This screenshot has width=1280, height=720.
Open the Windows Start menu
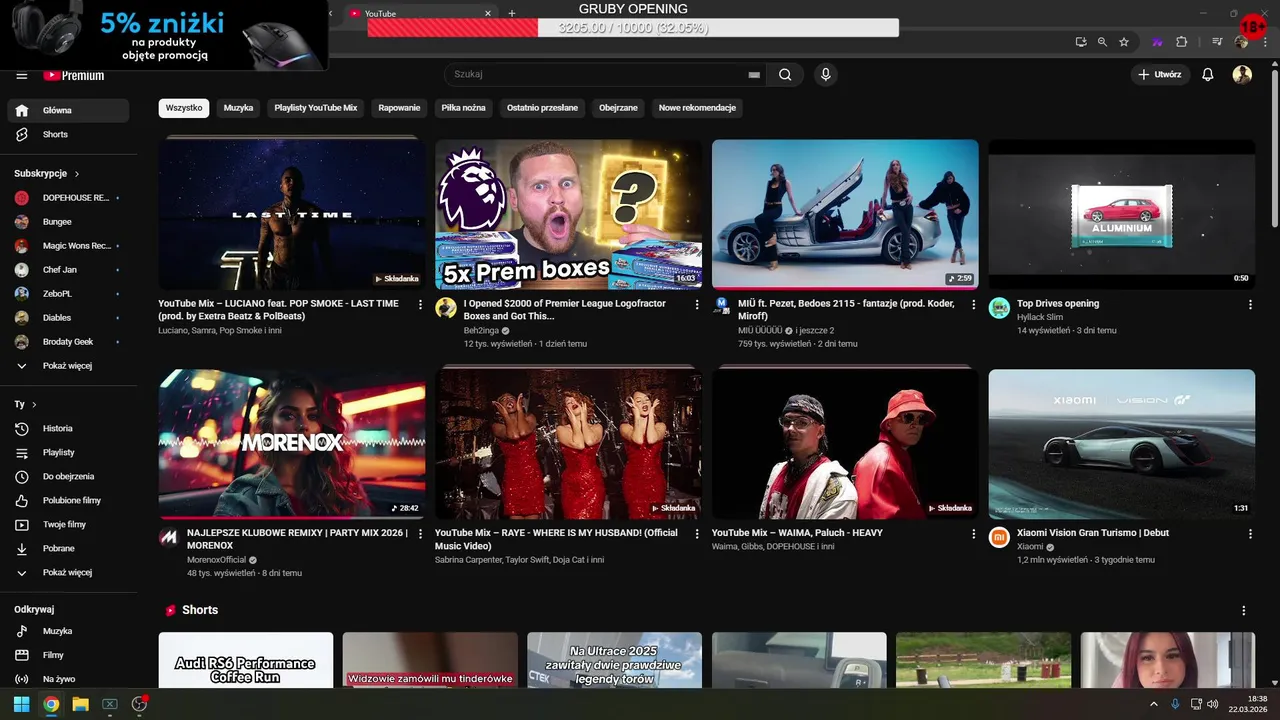coord(21,704)
